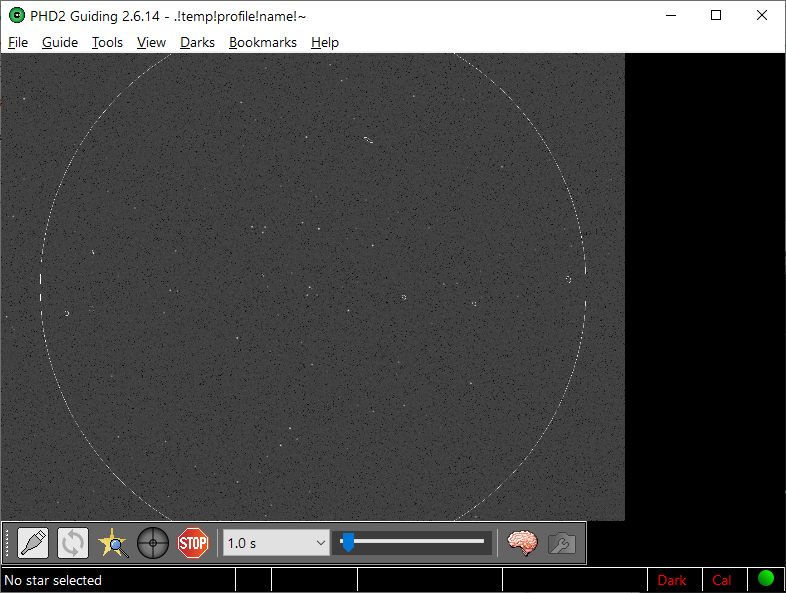Click the gamma slider handle
Screen dimensions: 786x593
348,542
